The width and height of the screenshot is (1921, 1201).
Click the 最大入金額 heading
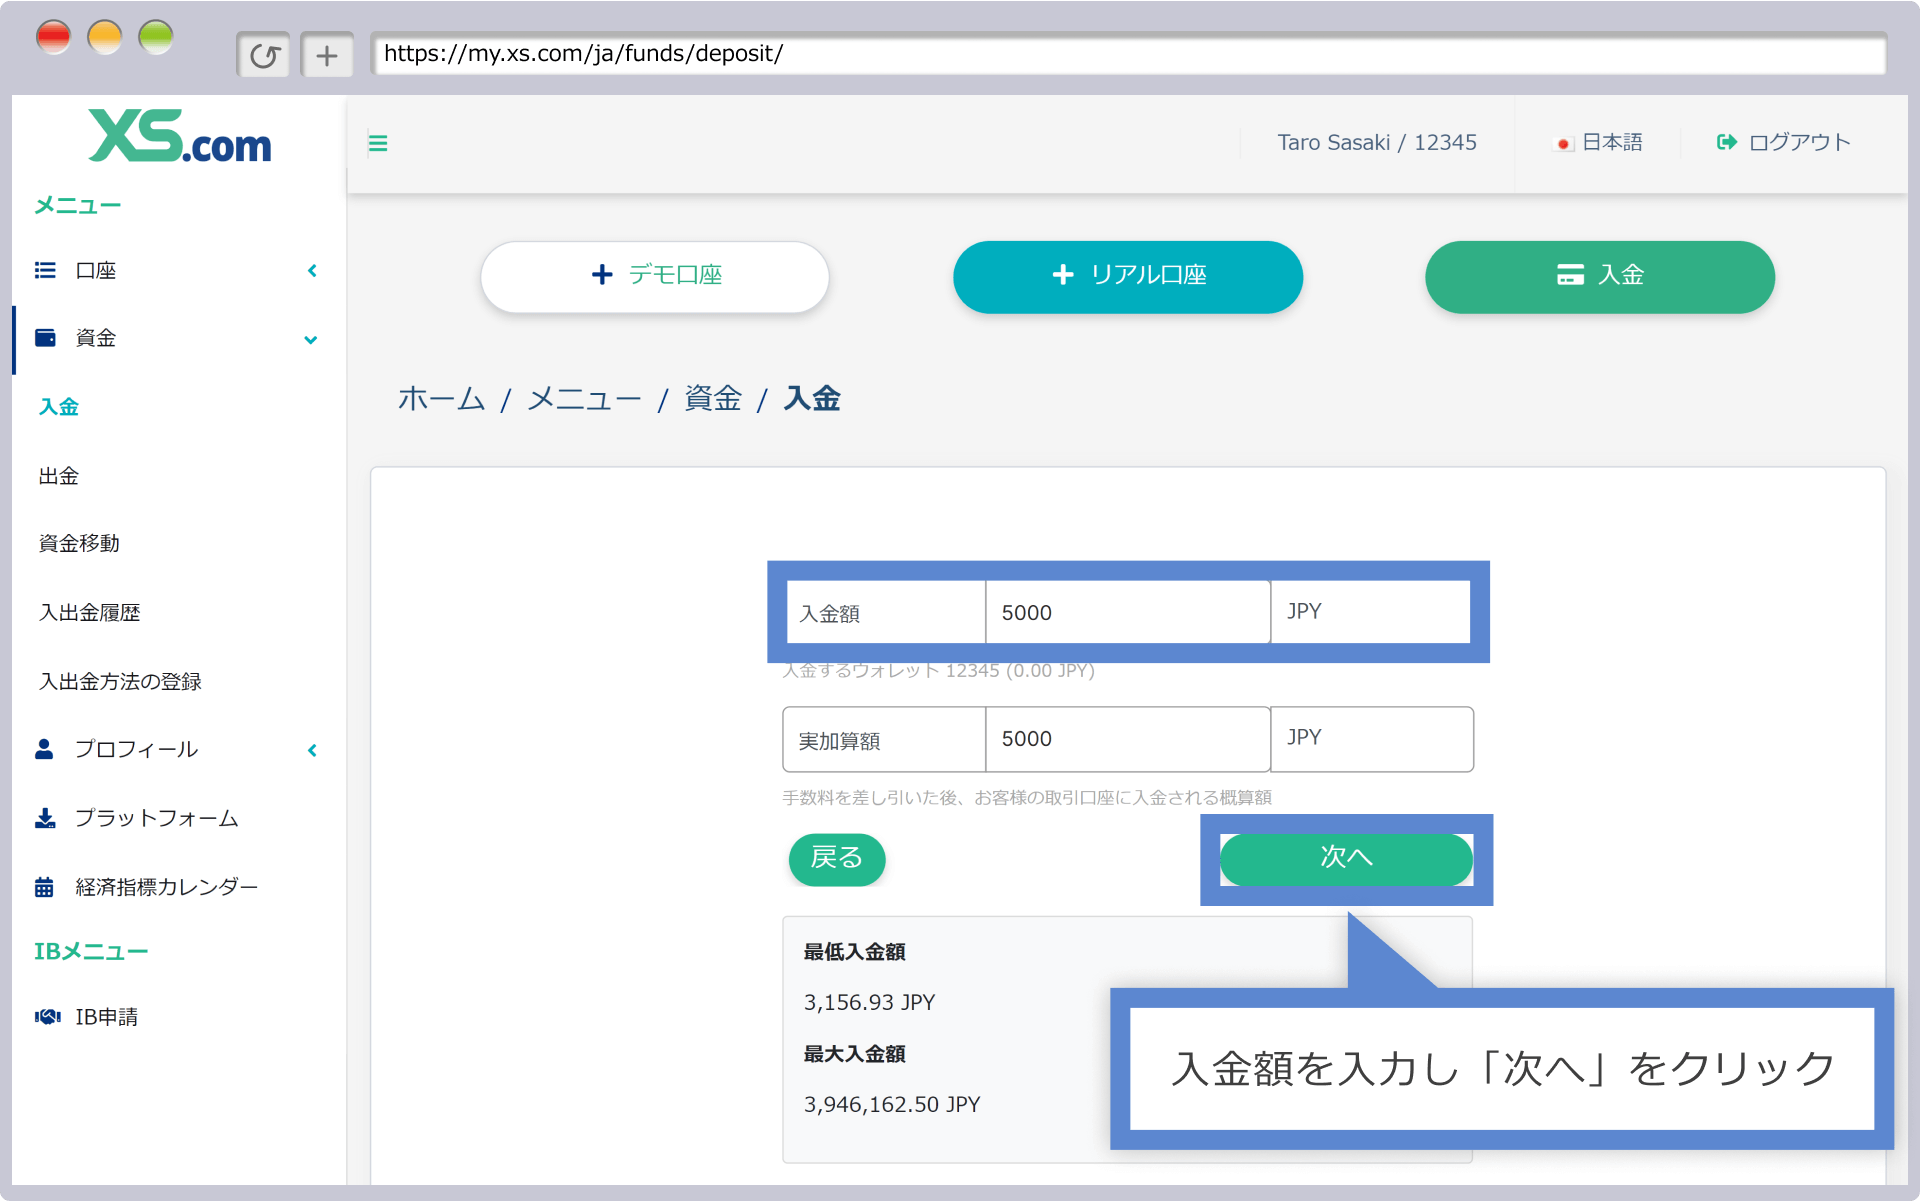point(854,1054)
